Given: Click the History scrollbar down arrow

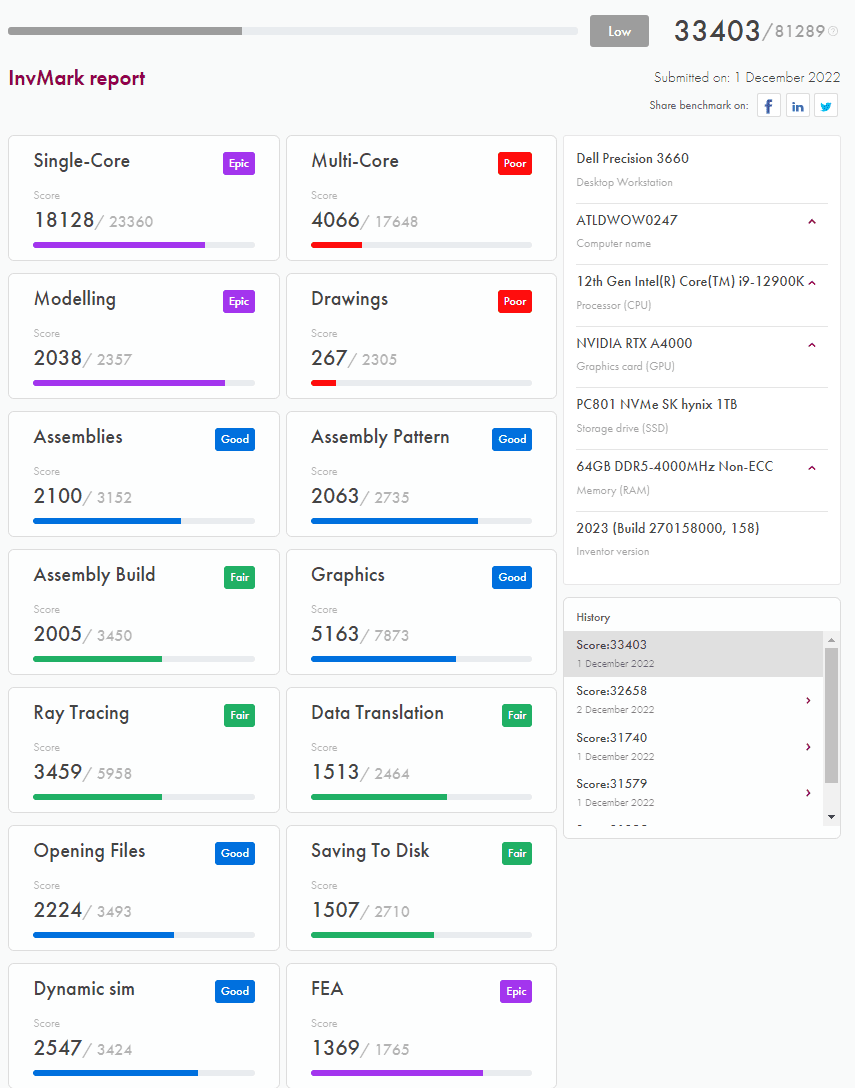Looking at the screenshot, I should click(x=831, y=817).
